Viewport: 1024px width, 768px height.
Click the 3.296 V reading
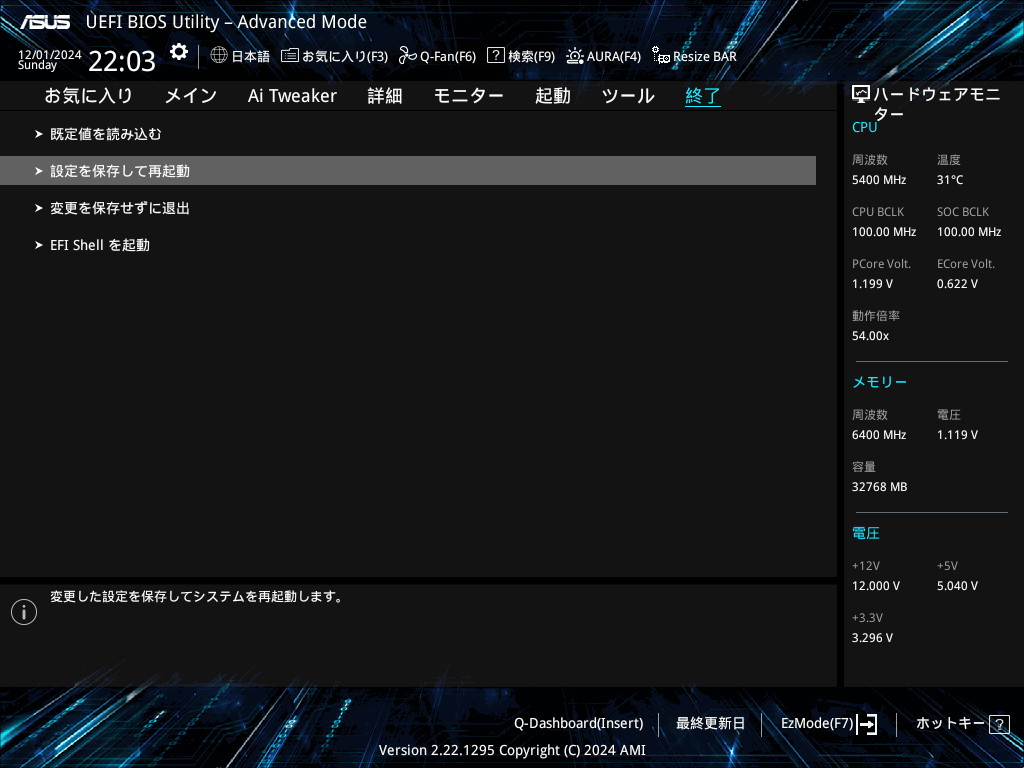[x=872, y=638]
